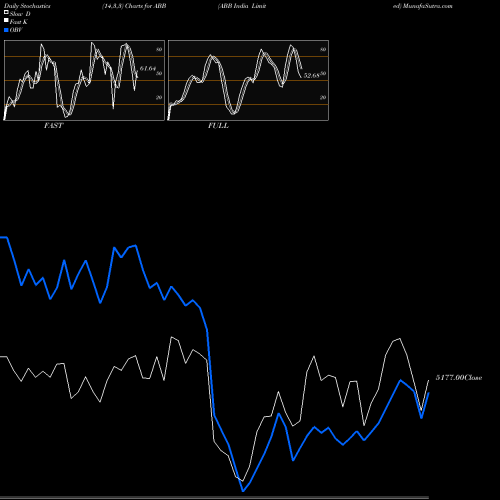Click the 61.64 value on FAST chart
The height and width of the screenshot is (500, 500).
[148, 68]
